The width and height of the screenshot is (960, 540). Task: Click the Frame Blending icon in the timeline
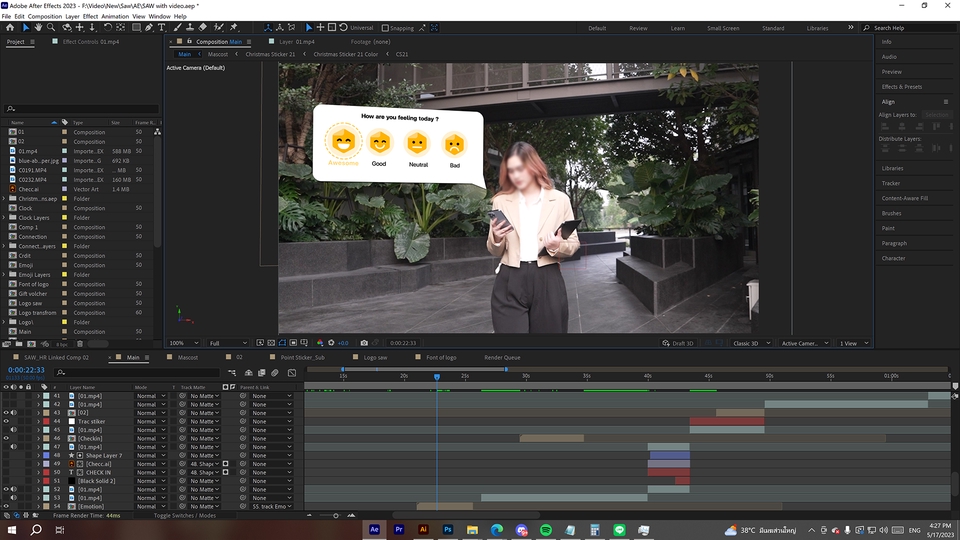[x=262, y=372]
